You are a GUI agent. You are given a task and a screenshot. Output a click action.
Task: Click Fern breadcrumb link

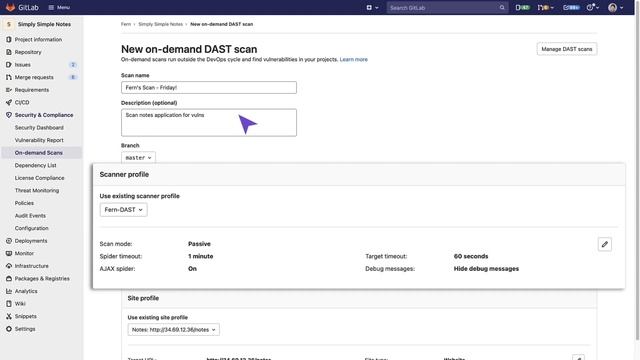point(126,24)
